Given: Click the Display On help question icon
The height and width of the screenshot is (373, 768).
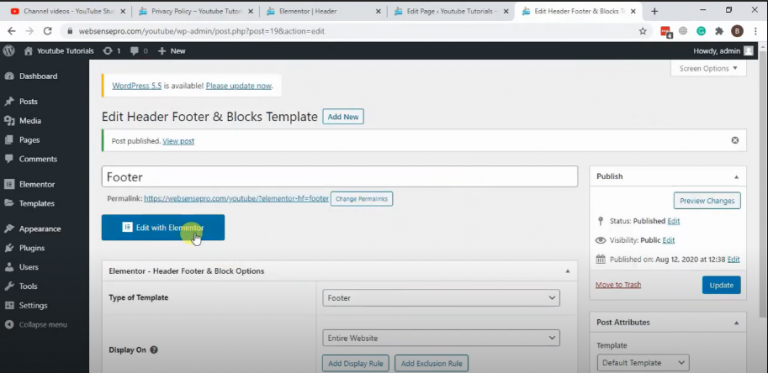Looking at the screenshot, I should pos(154,350).
